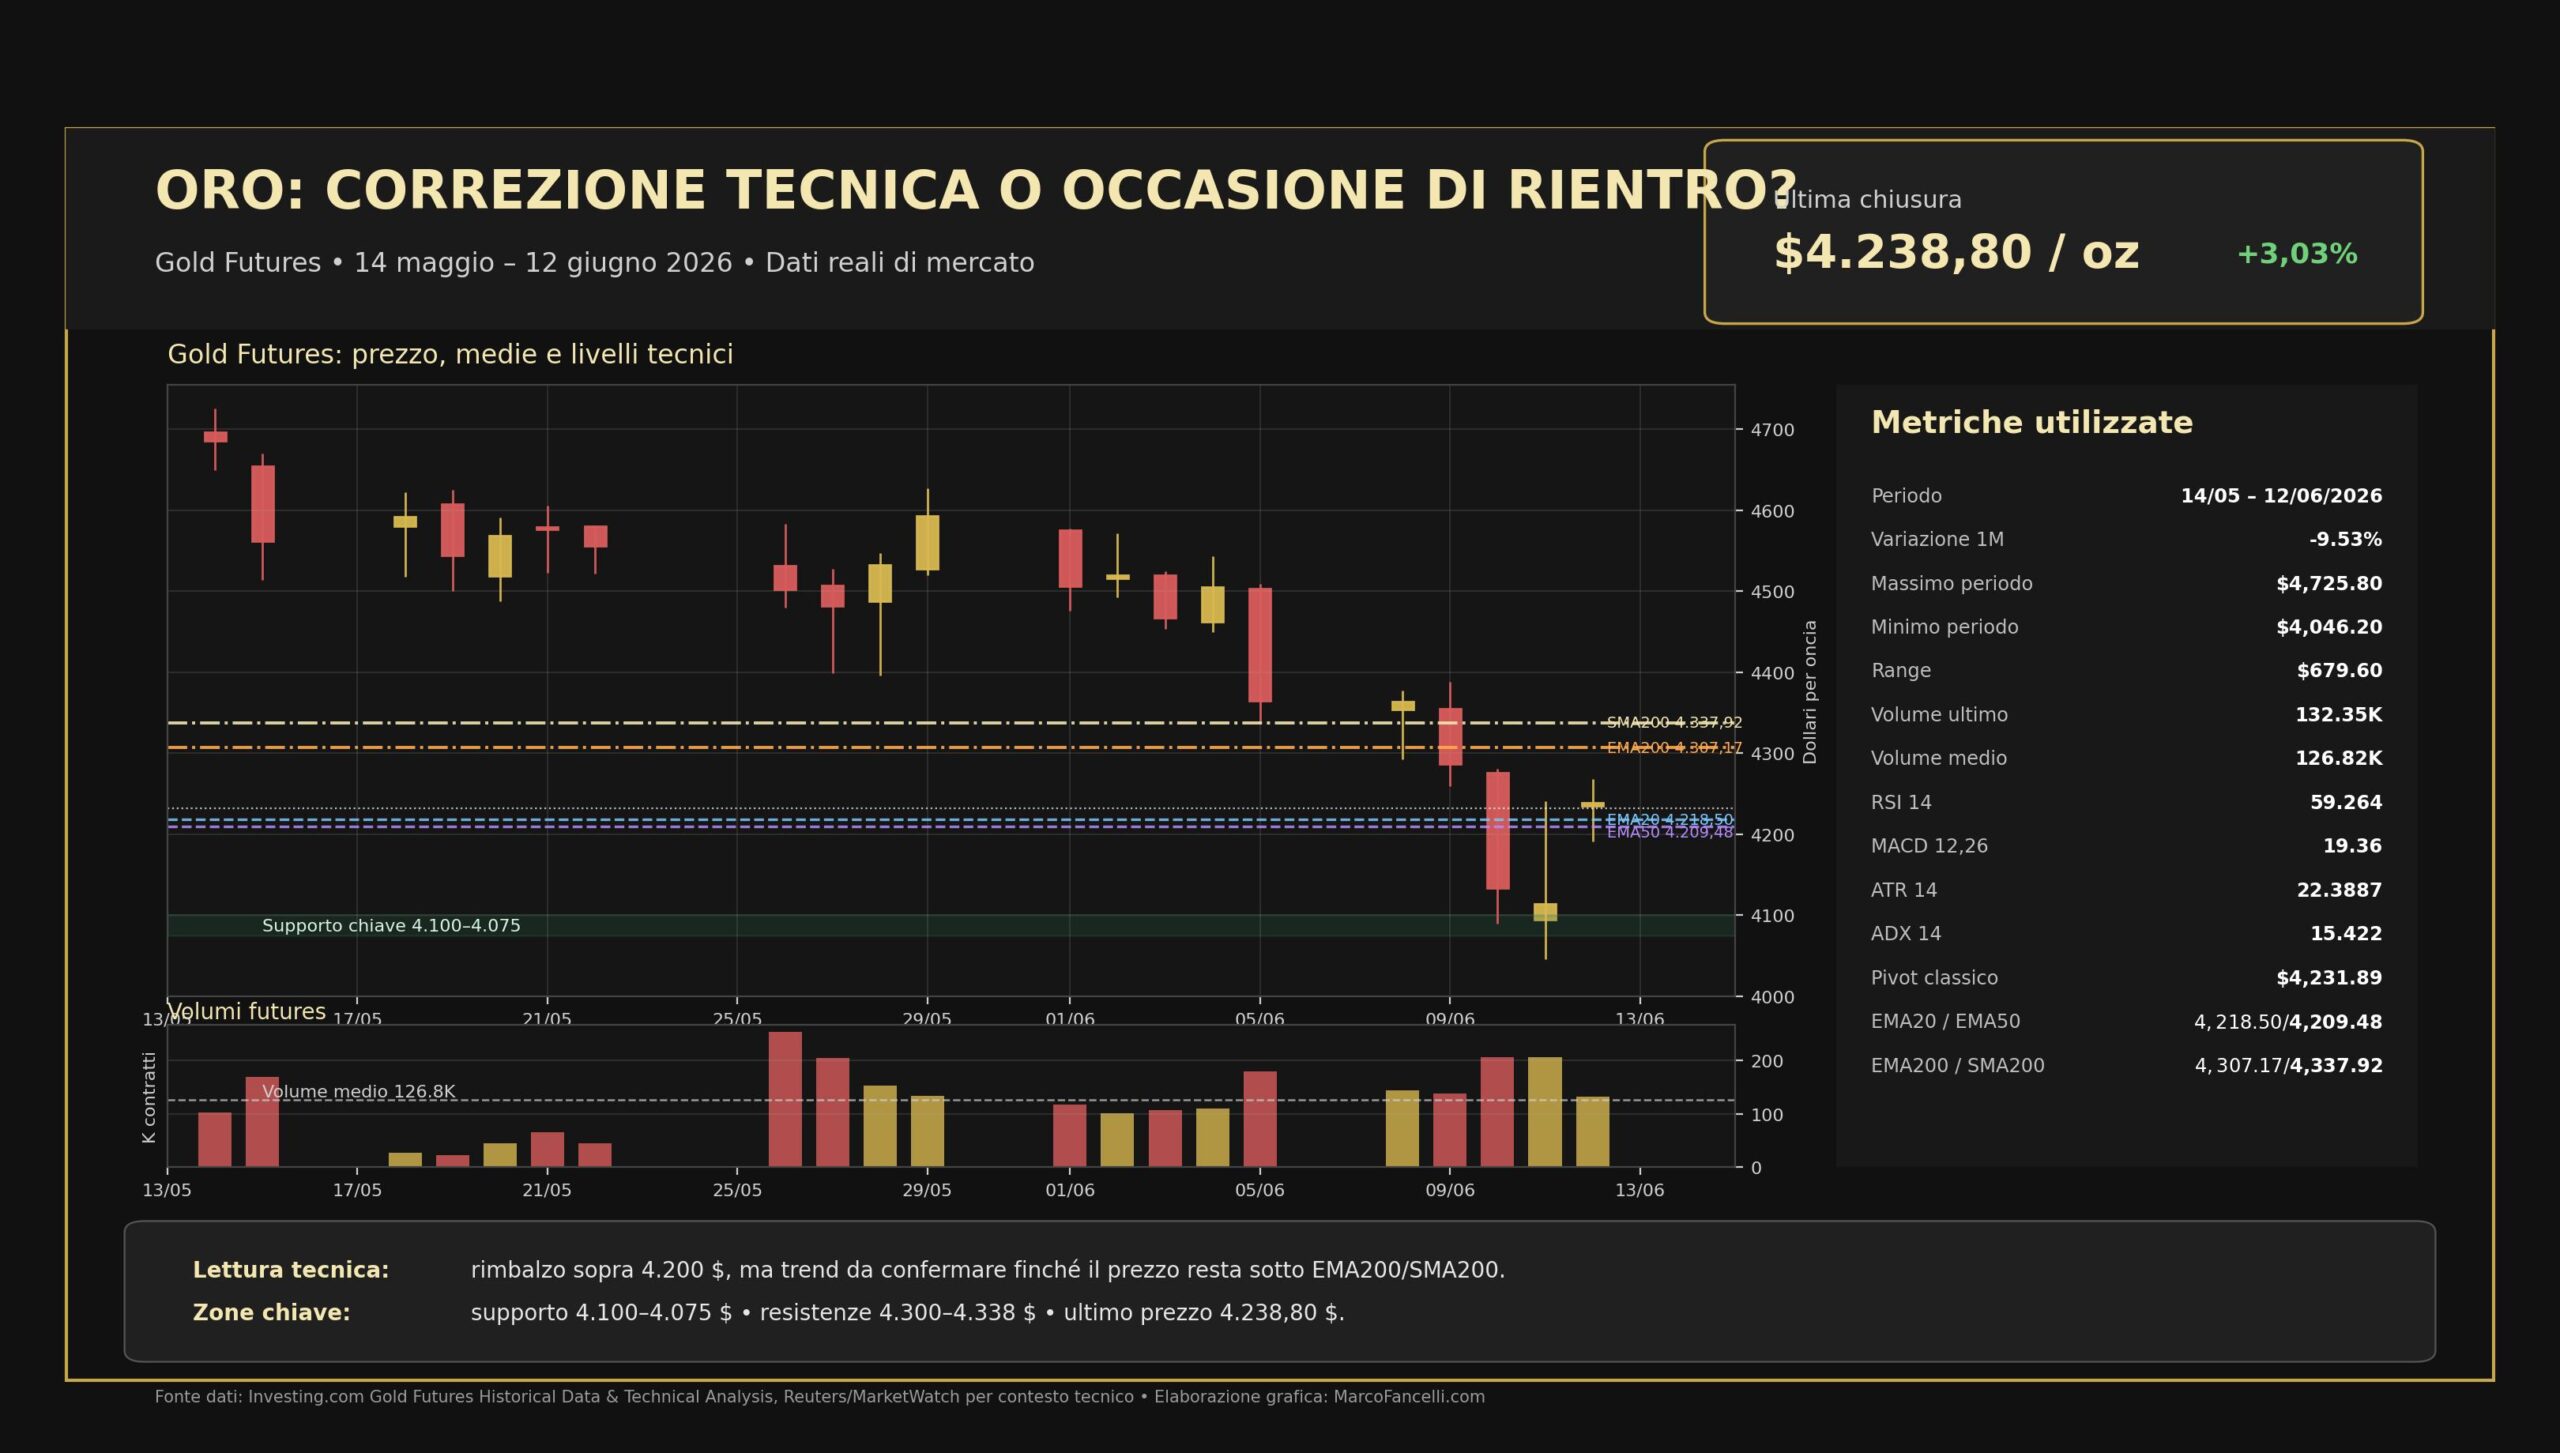The height and width of the screenshot is (1453, 2560).
Task: Click the green support zone band
Action: (x=950, y=925)
